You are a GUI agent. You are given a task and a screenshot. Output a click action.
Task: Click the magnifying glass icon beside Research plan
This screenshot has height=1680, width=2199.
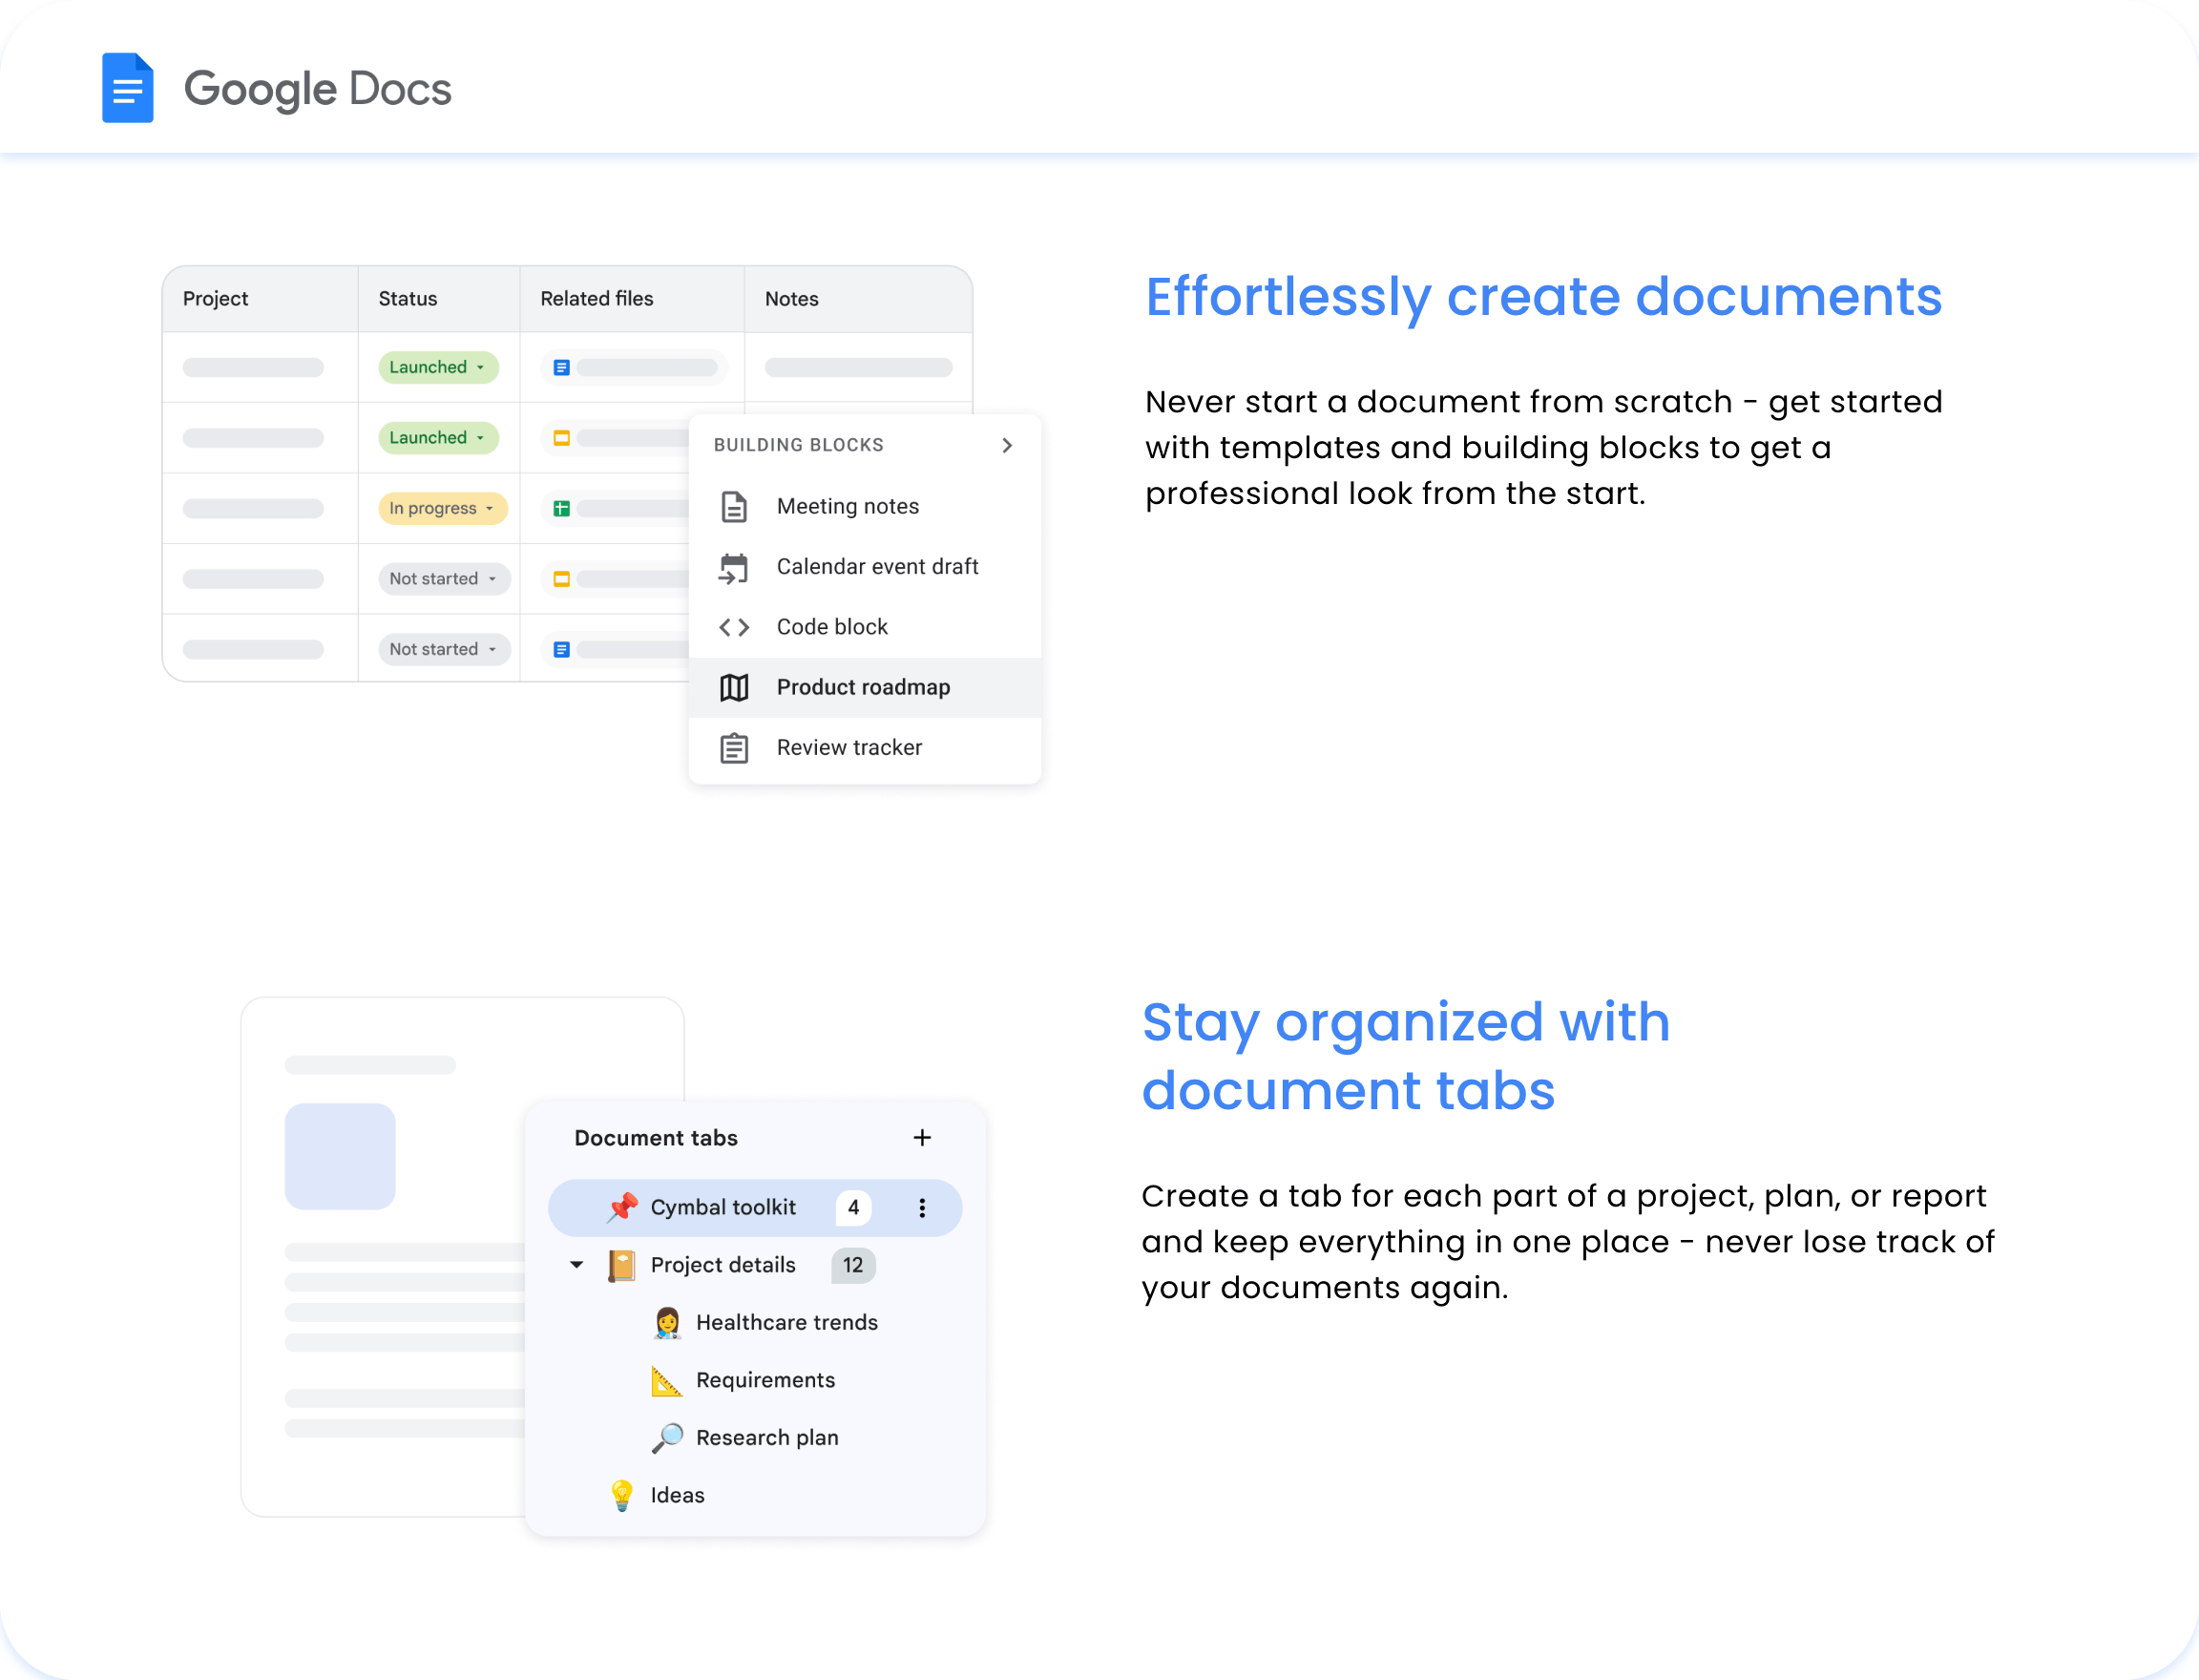click(668, 1437)
